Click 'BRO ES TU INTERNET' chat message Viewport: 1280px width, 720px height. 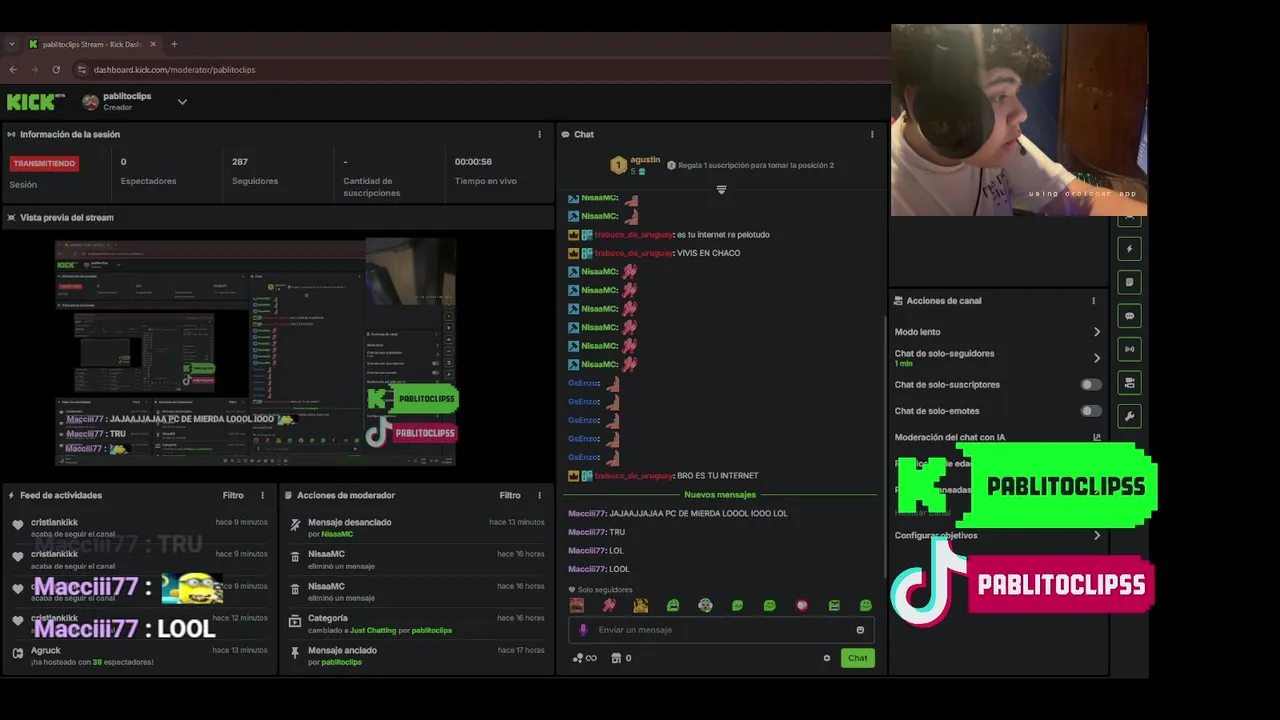[717, 476]
